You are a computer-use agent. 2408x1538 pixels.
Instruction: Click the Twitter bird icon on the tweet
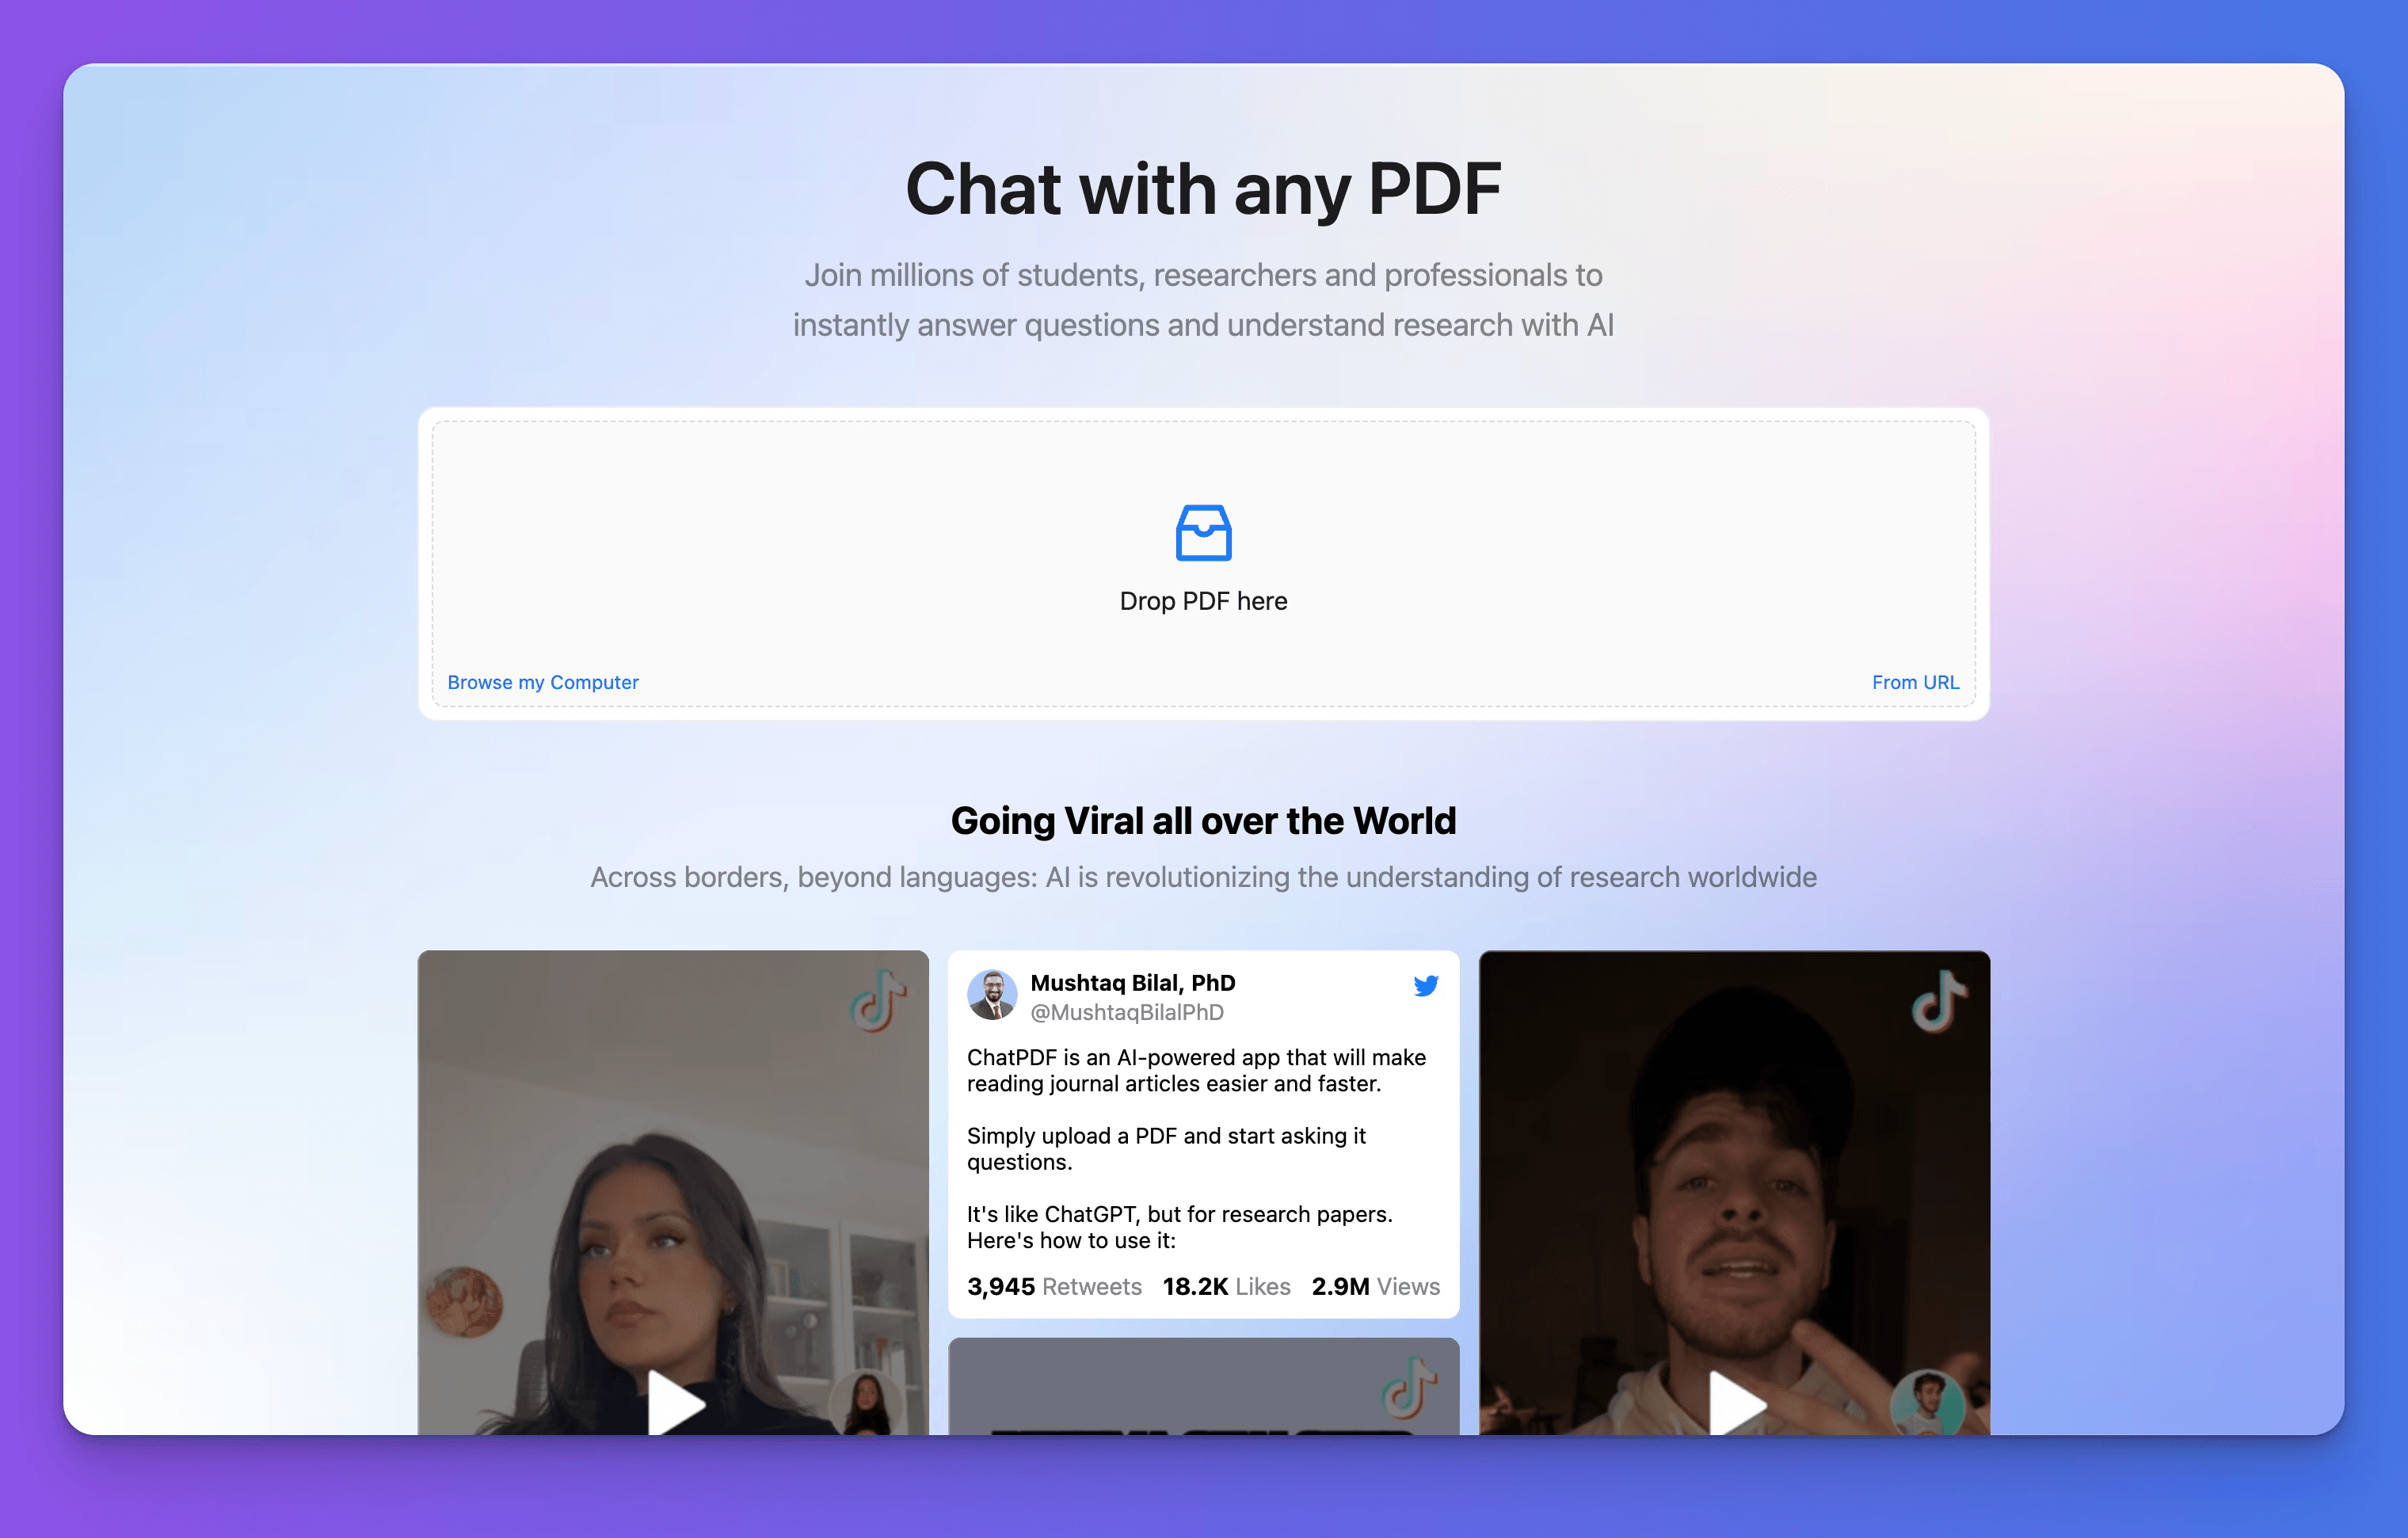point(1425,986)
